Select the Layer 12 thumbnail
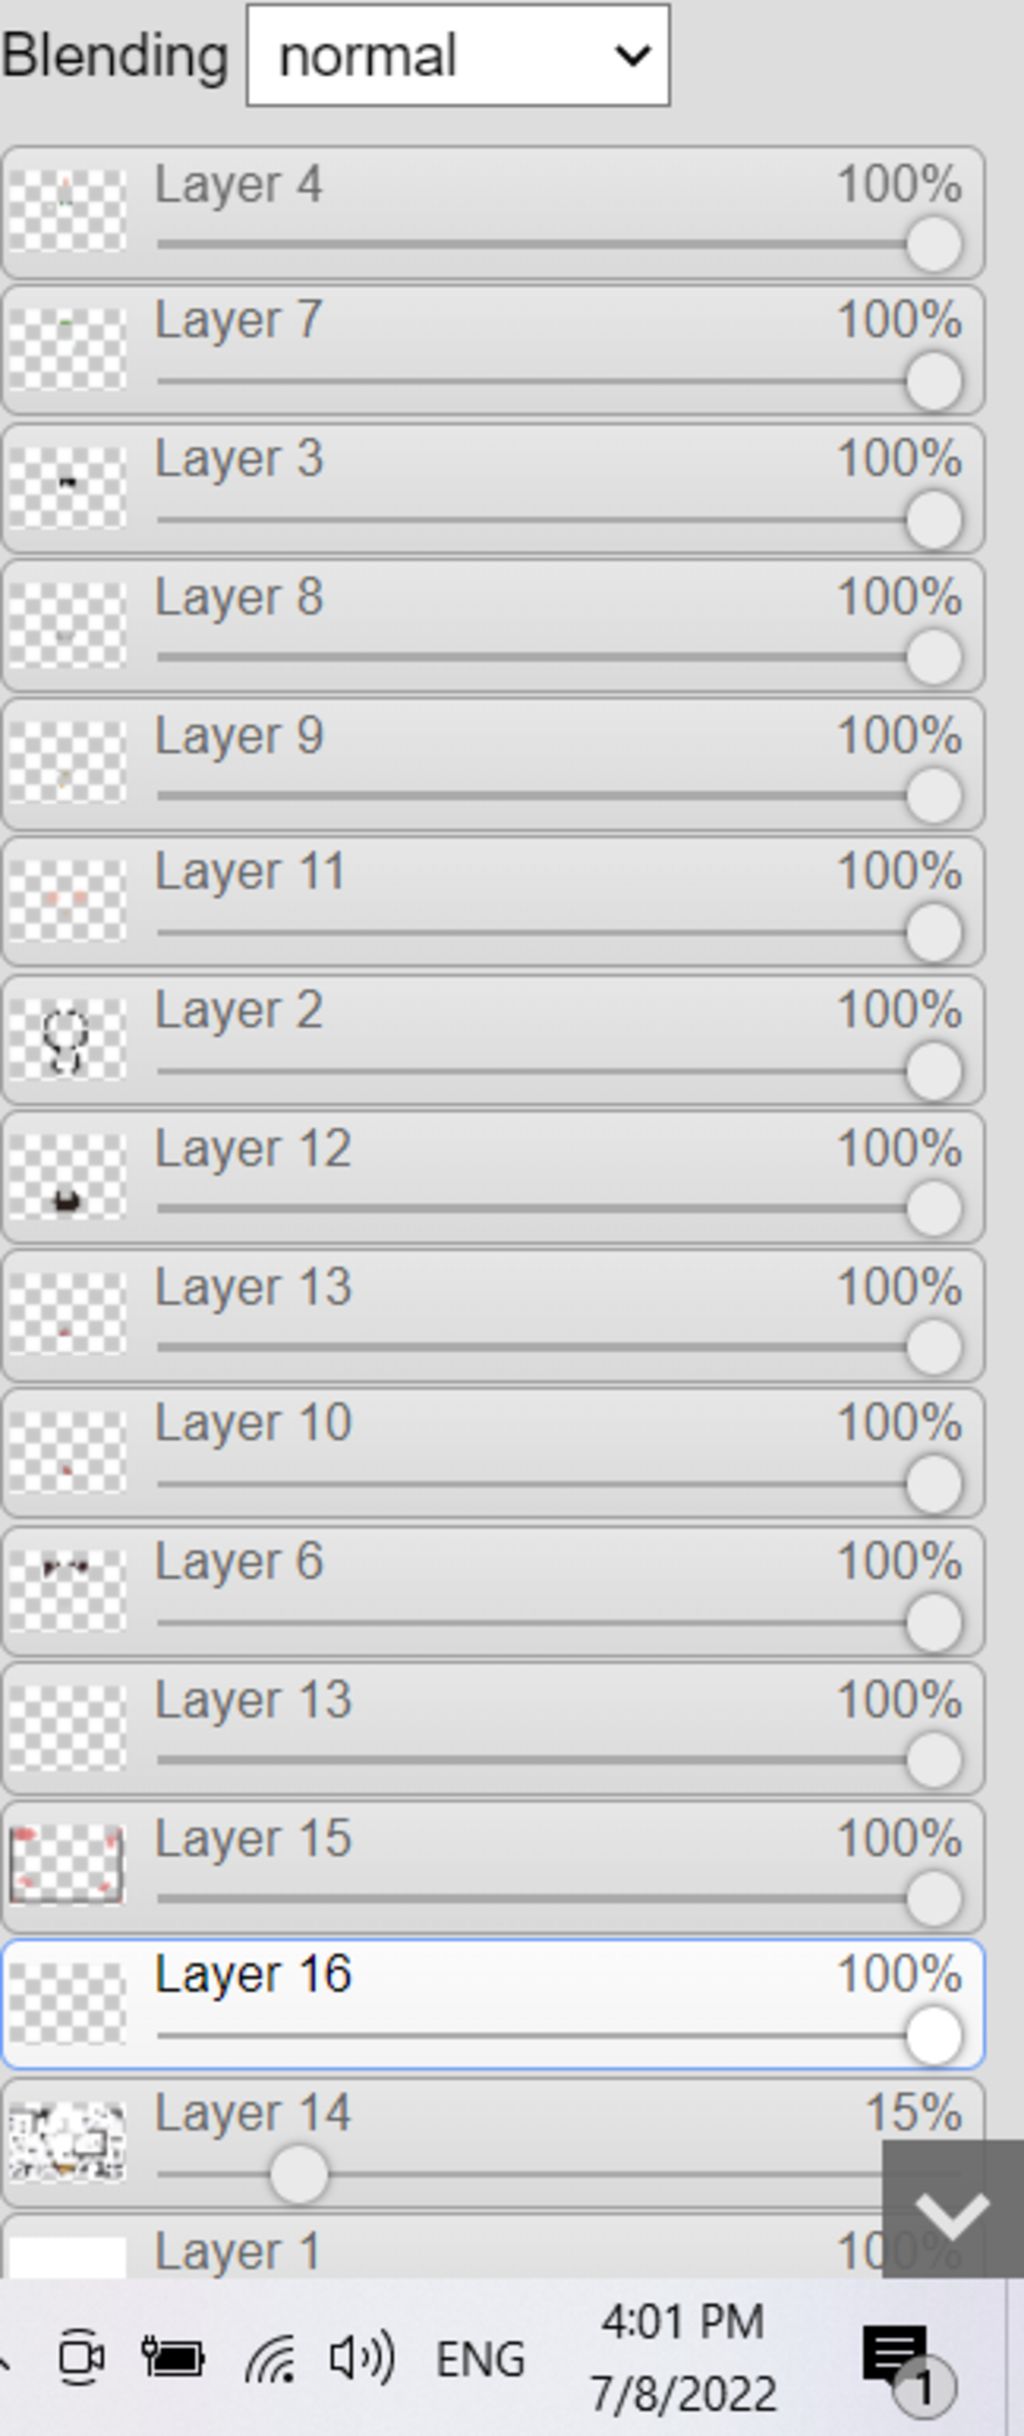Image resolution: width=1024 pixels, height=2436 pixels. pos(67,1178)
